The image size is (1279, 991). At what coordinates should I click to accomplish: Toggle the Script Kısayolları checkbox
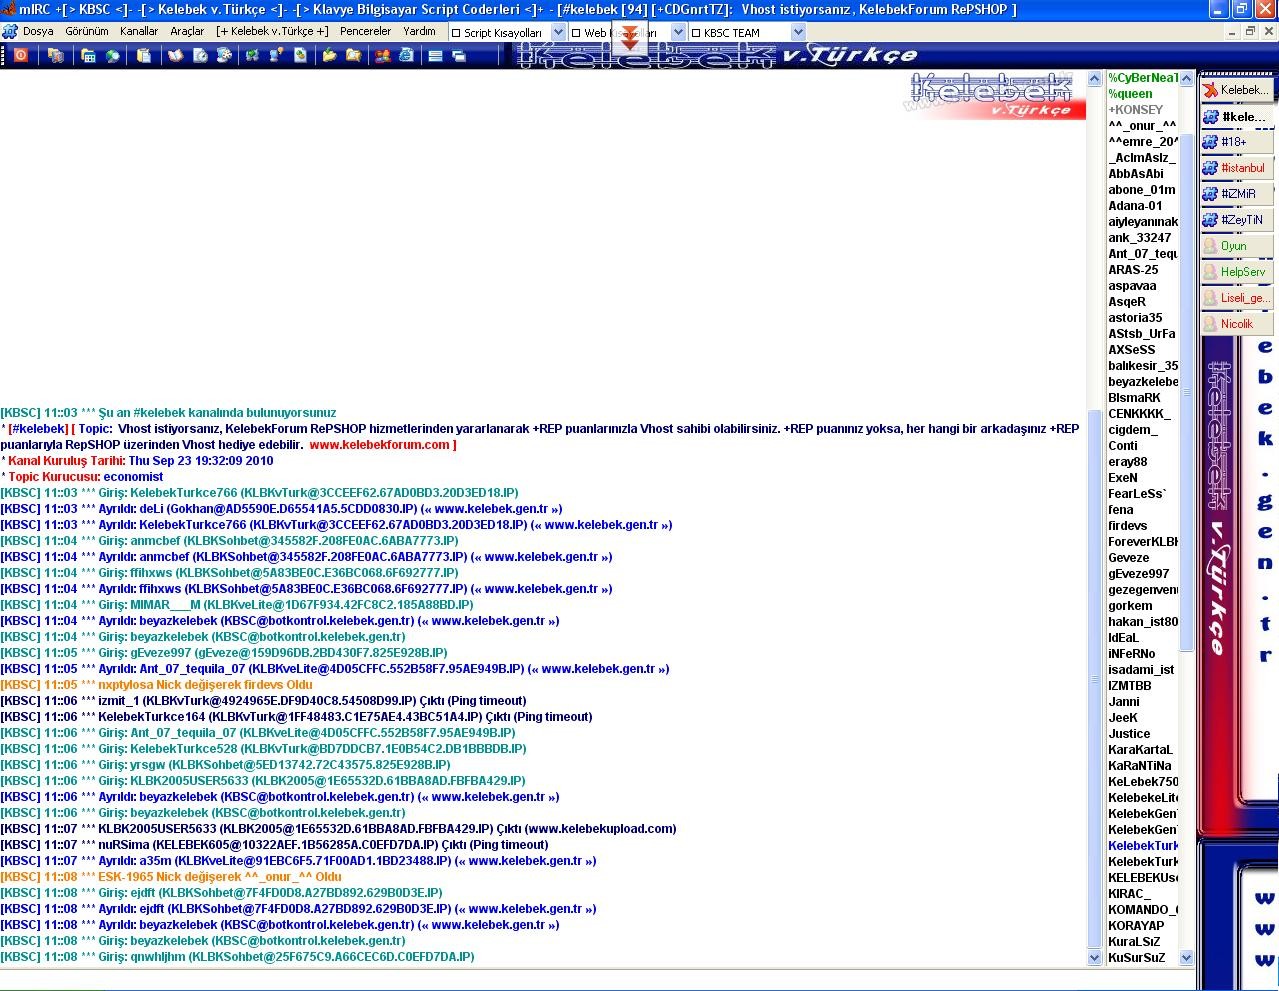(x=456, y=33)
